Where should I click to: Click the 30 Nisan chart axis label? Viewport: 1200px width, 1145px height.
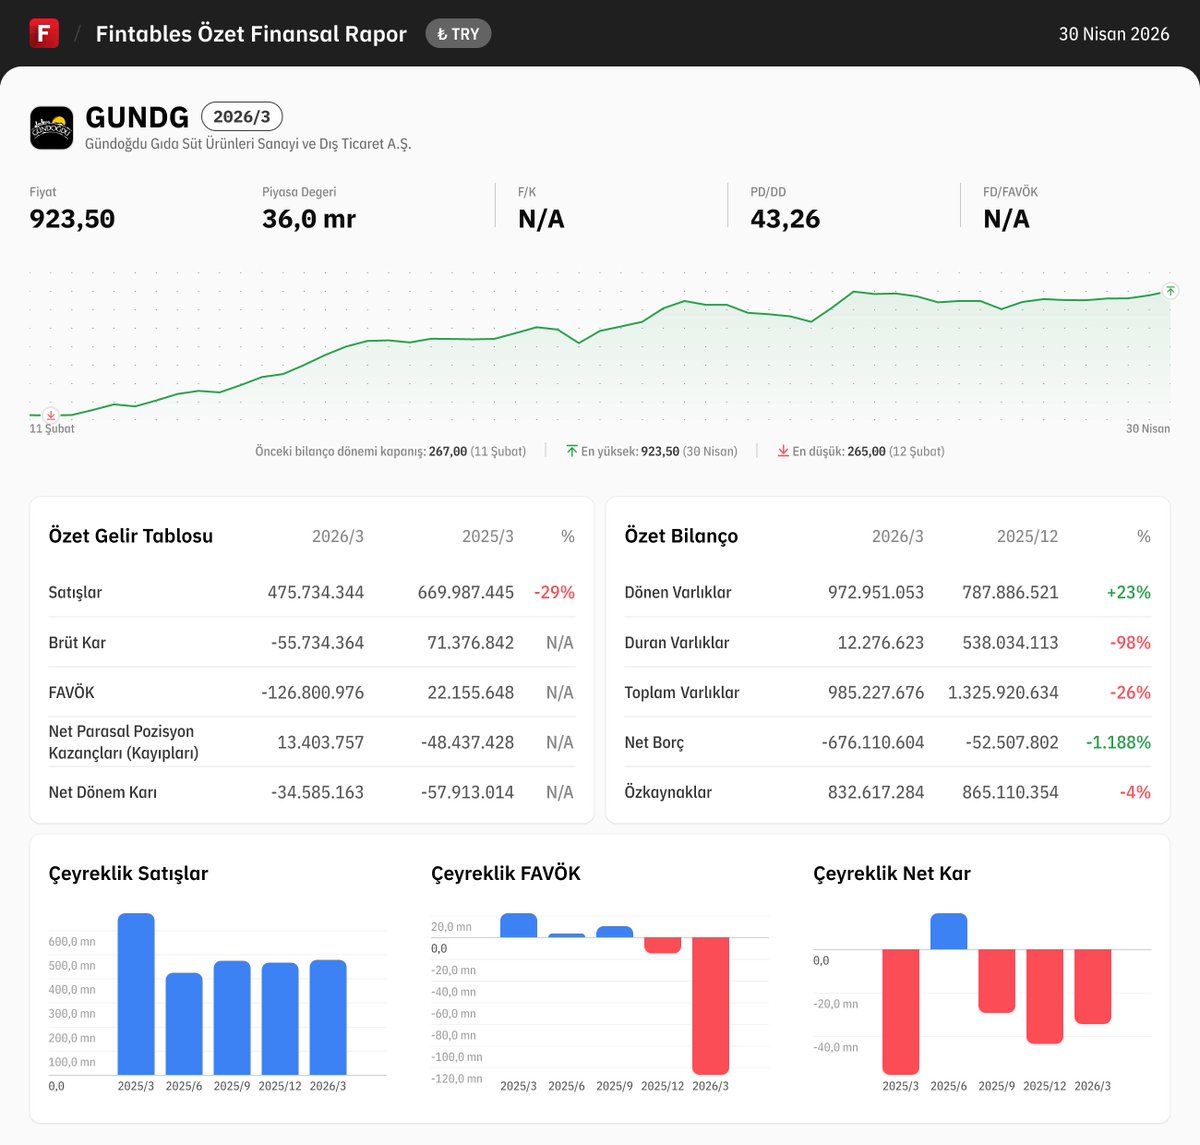[x=1148, y=429]
